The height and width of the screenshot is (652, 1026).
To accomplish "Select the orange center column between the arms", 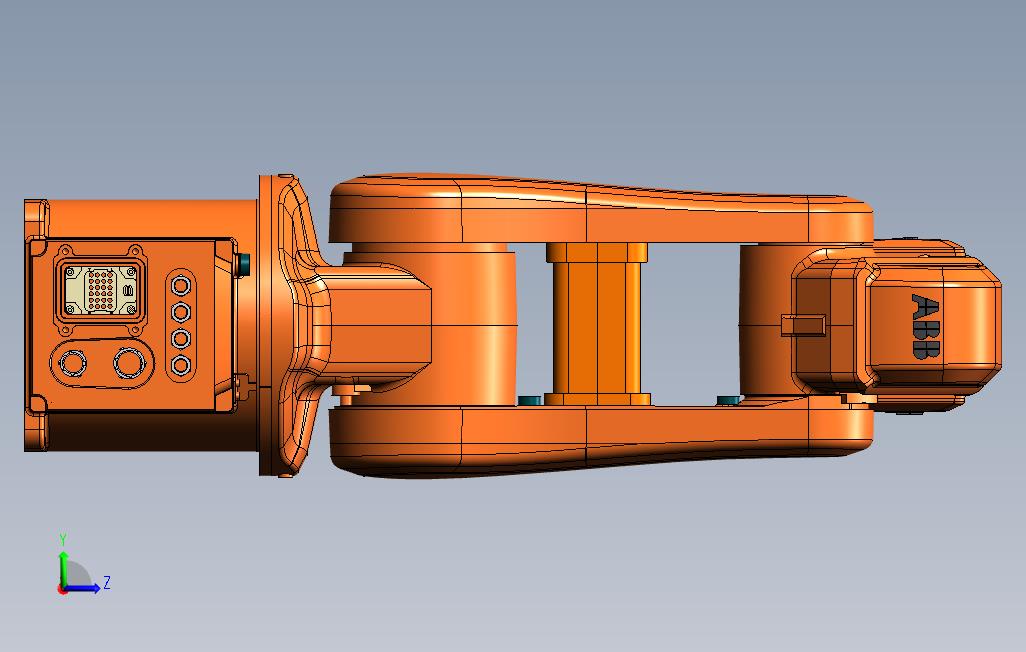I will click(x=597, y=324).
